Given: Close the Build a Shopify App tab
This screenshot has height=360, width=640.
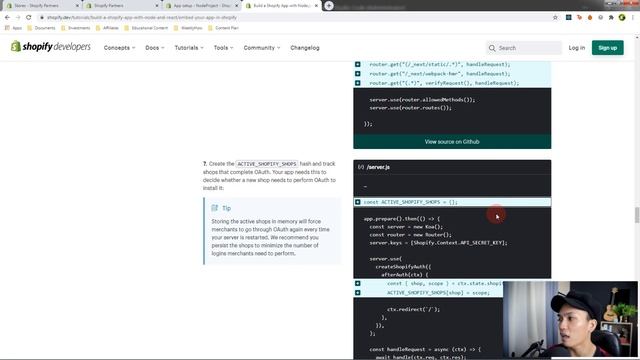Looking at the screenshot, I should point(316,6).
